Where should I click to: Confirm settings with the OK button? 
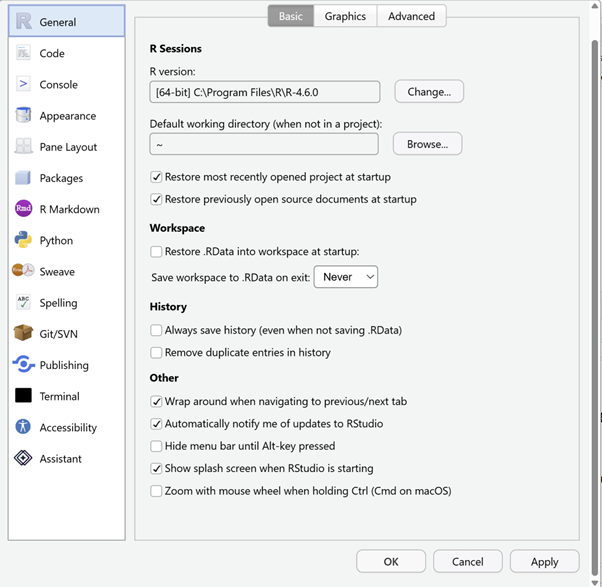tap(391, 562)
